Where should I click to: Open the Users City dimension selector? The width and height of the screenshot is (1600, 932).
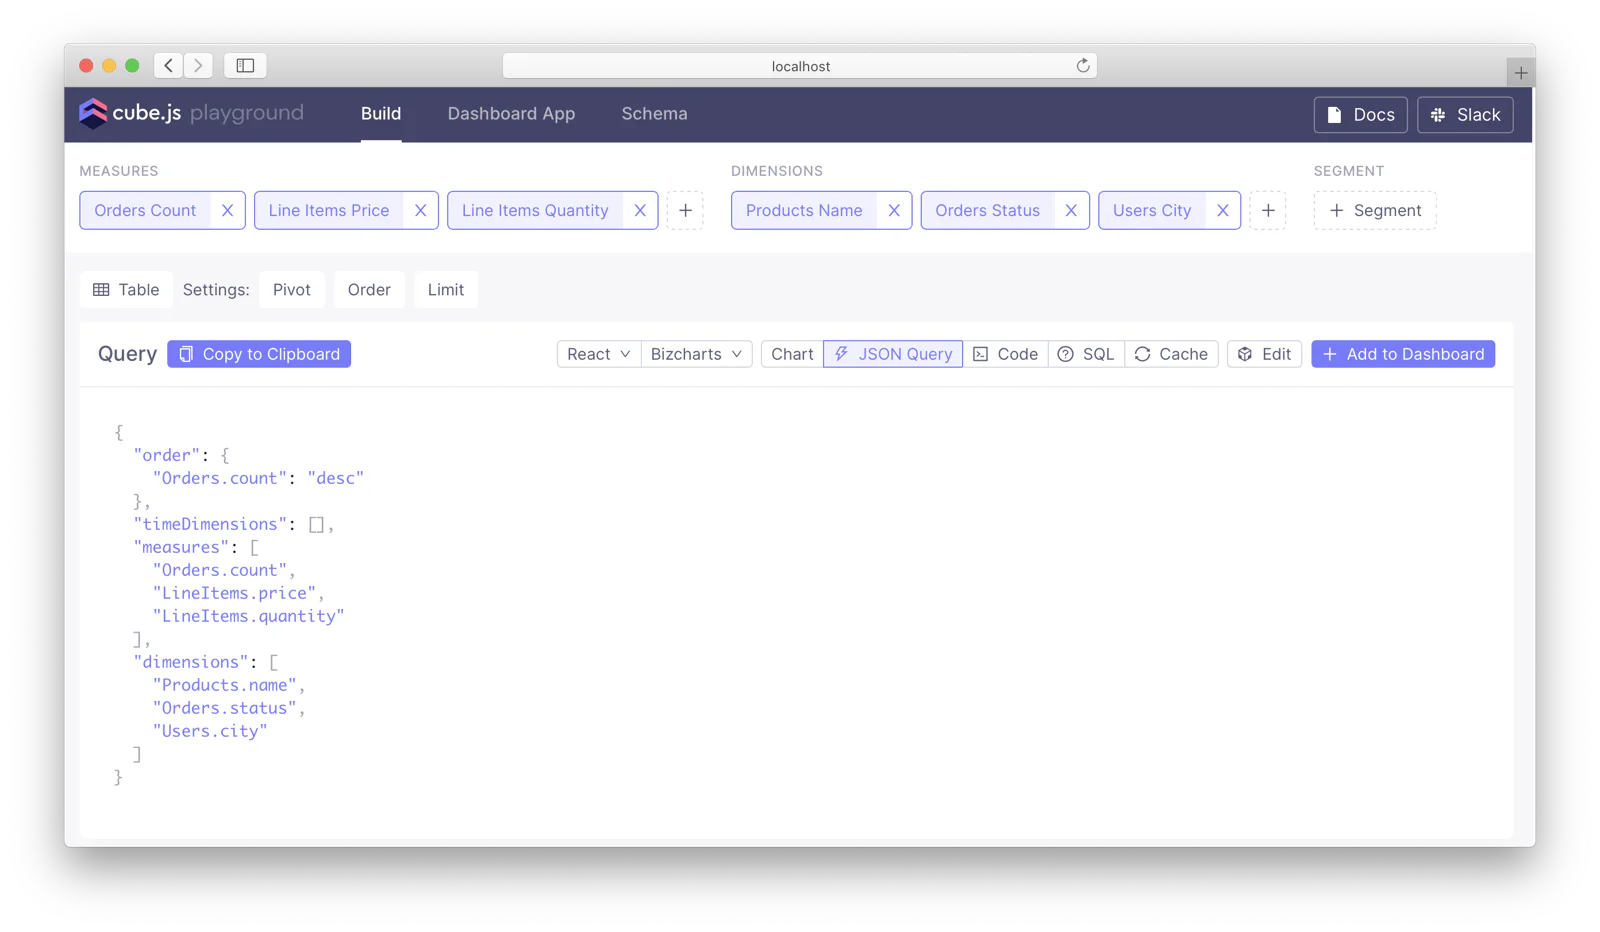click(1152, 210)
